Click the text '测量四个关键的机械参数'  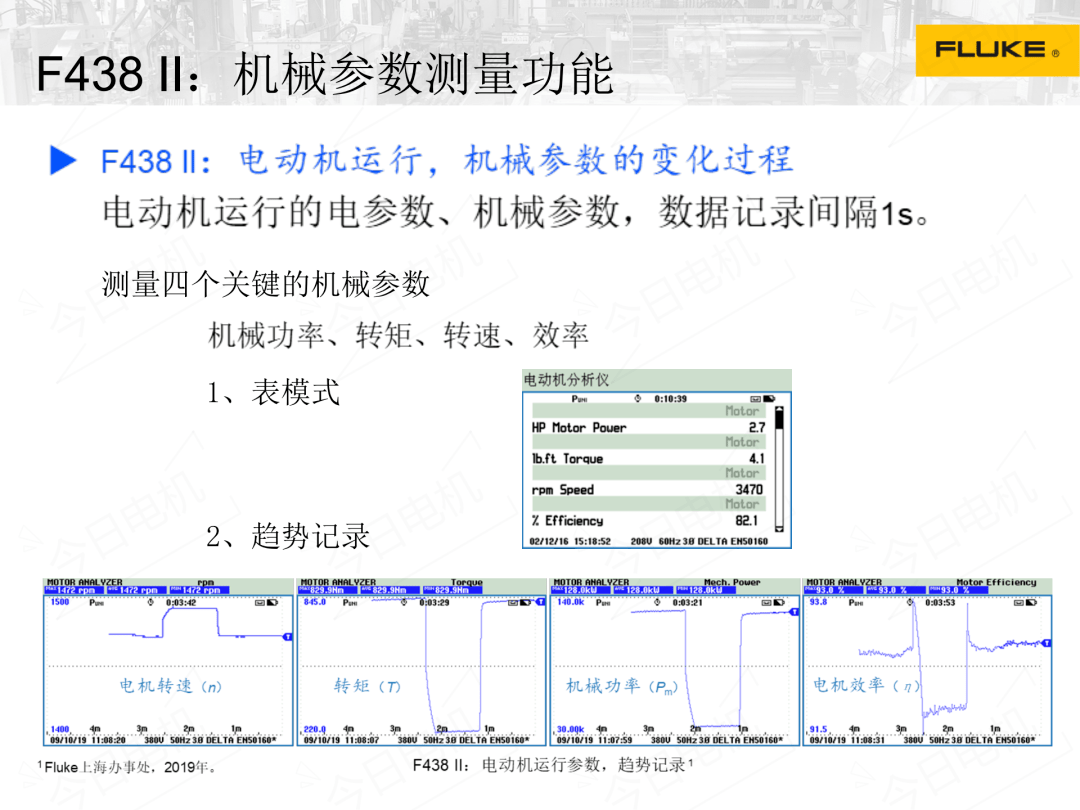(x=266, y=284)
